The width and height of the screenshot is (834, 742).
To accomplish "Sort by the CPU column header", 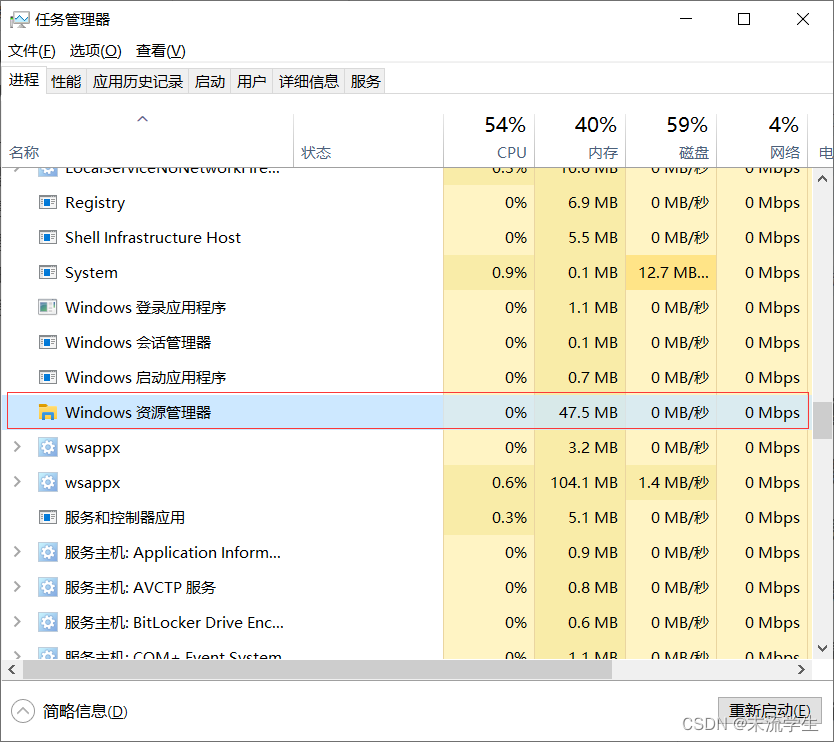I will [489, 140].
